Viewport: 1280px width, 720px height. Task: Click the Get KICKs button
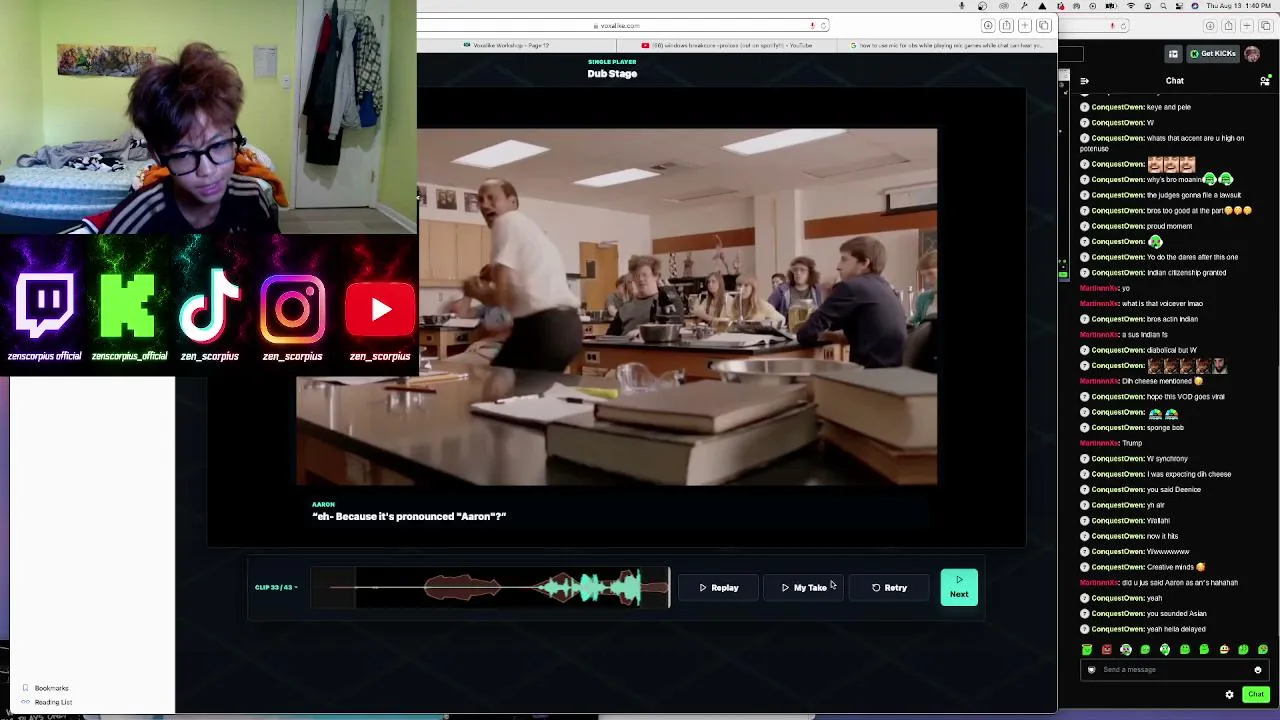(1213, 54)
